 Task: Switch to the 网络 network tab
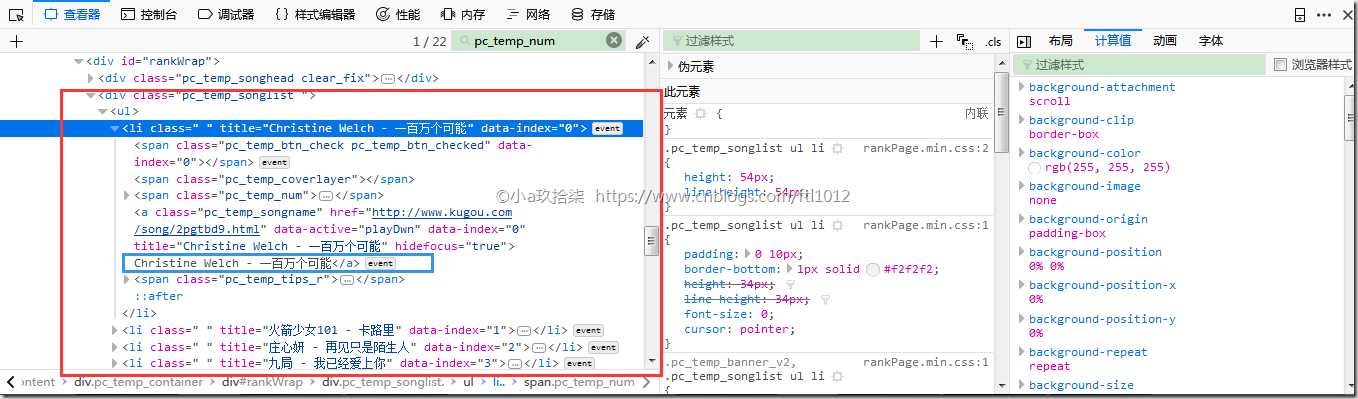pos(528,14)
